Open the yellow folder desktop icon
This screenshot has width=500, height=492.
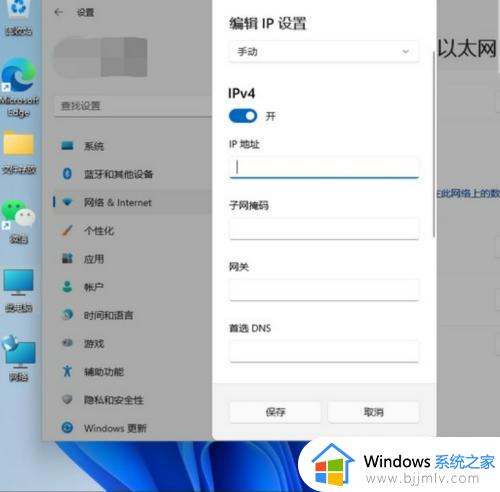coord(19,153)
